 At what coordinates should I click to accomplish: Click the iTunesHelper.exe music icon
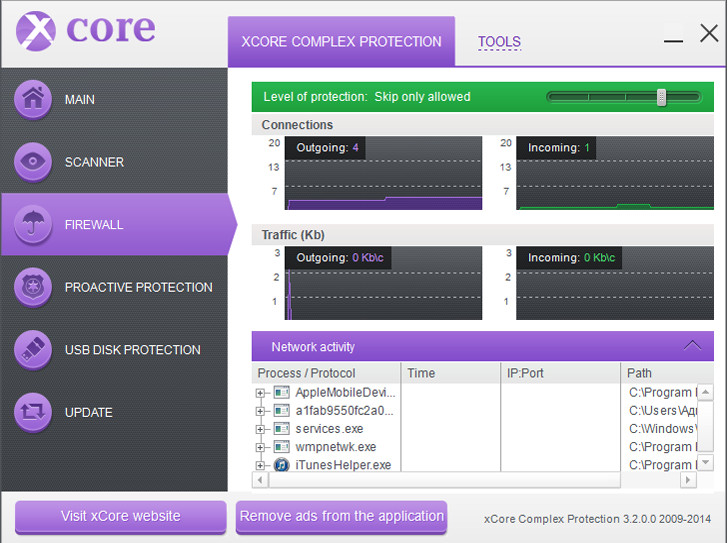[x=281, y=465]
